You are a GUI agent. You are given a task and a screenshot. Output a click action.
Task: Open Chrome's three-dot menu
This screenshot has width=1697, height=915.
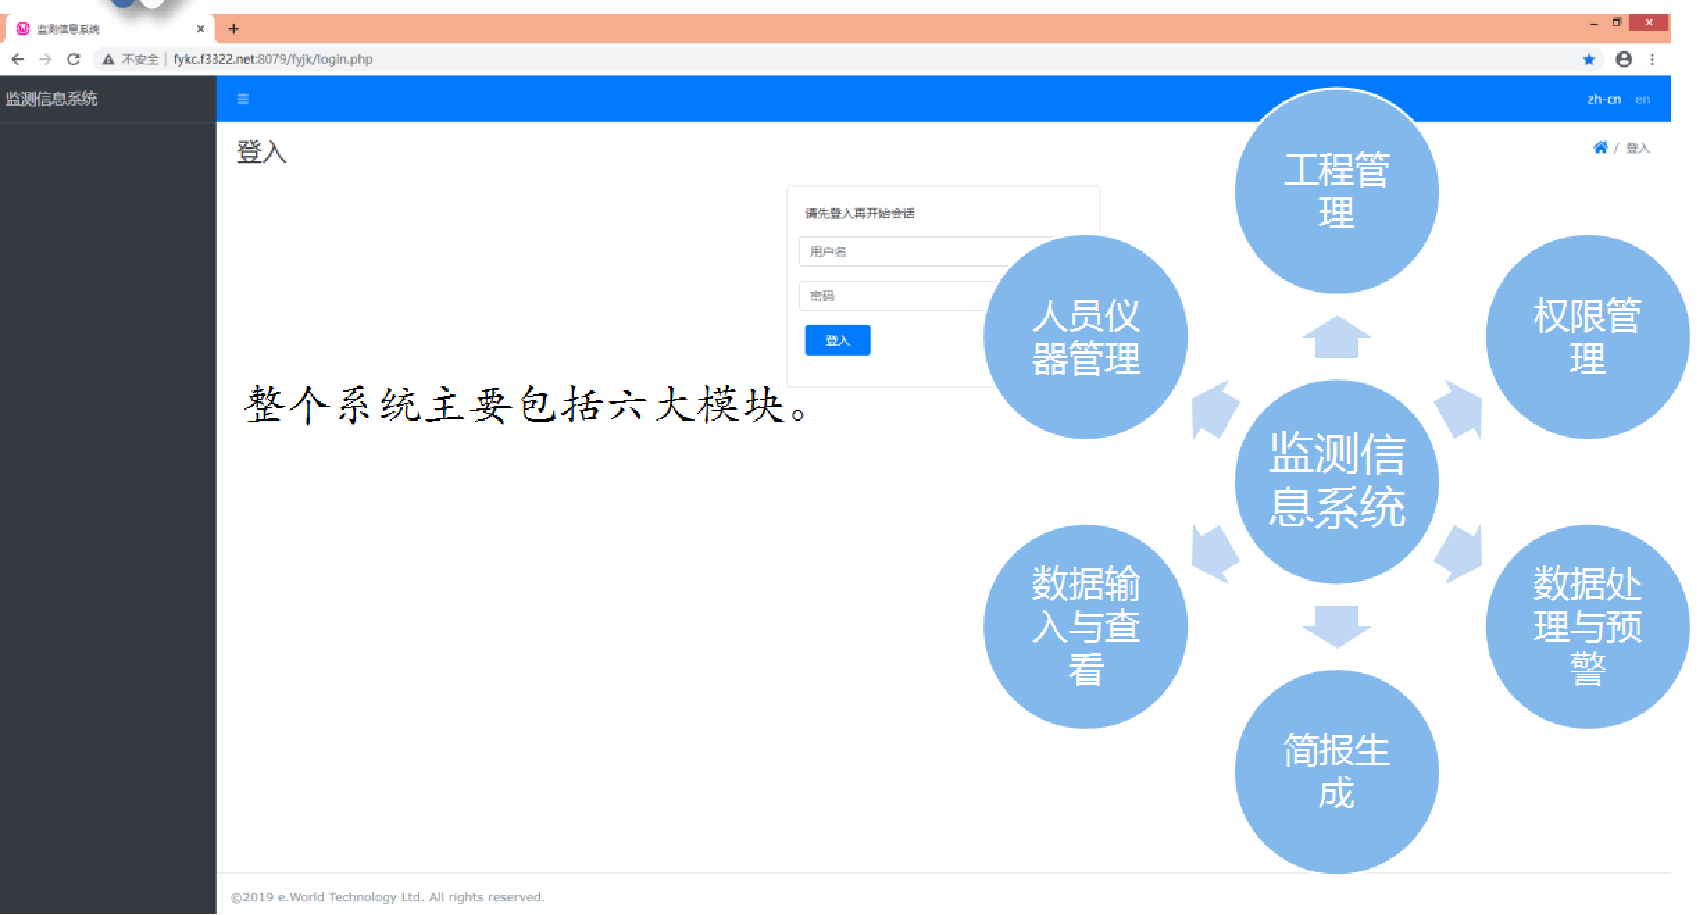1652,59
